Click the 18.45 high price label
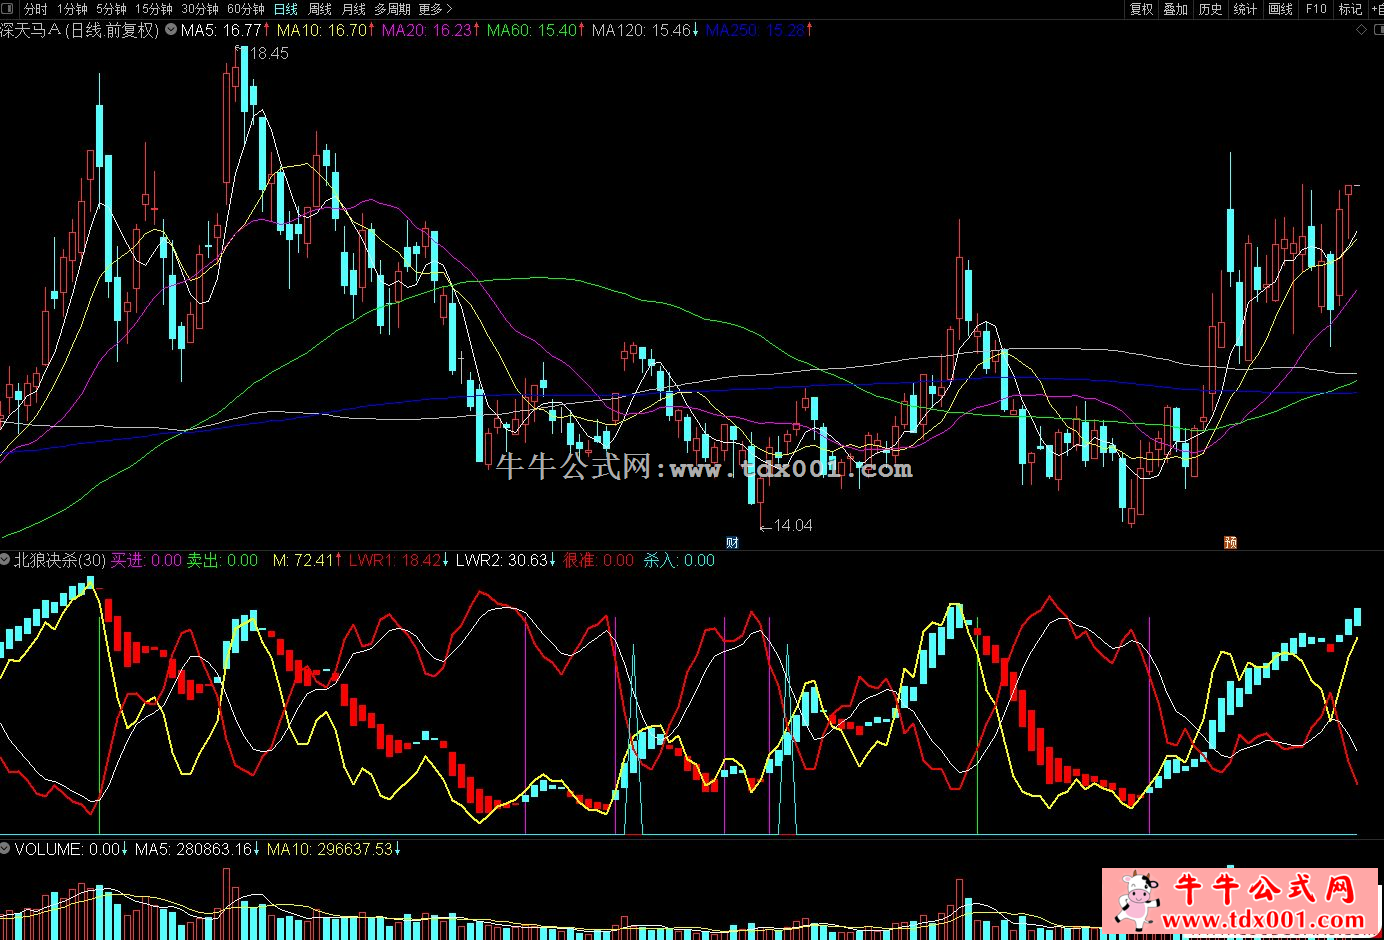Screen dimensions: 1384x940 pos(268,53)
